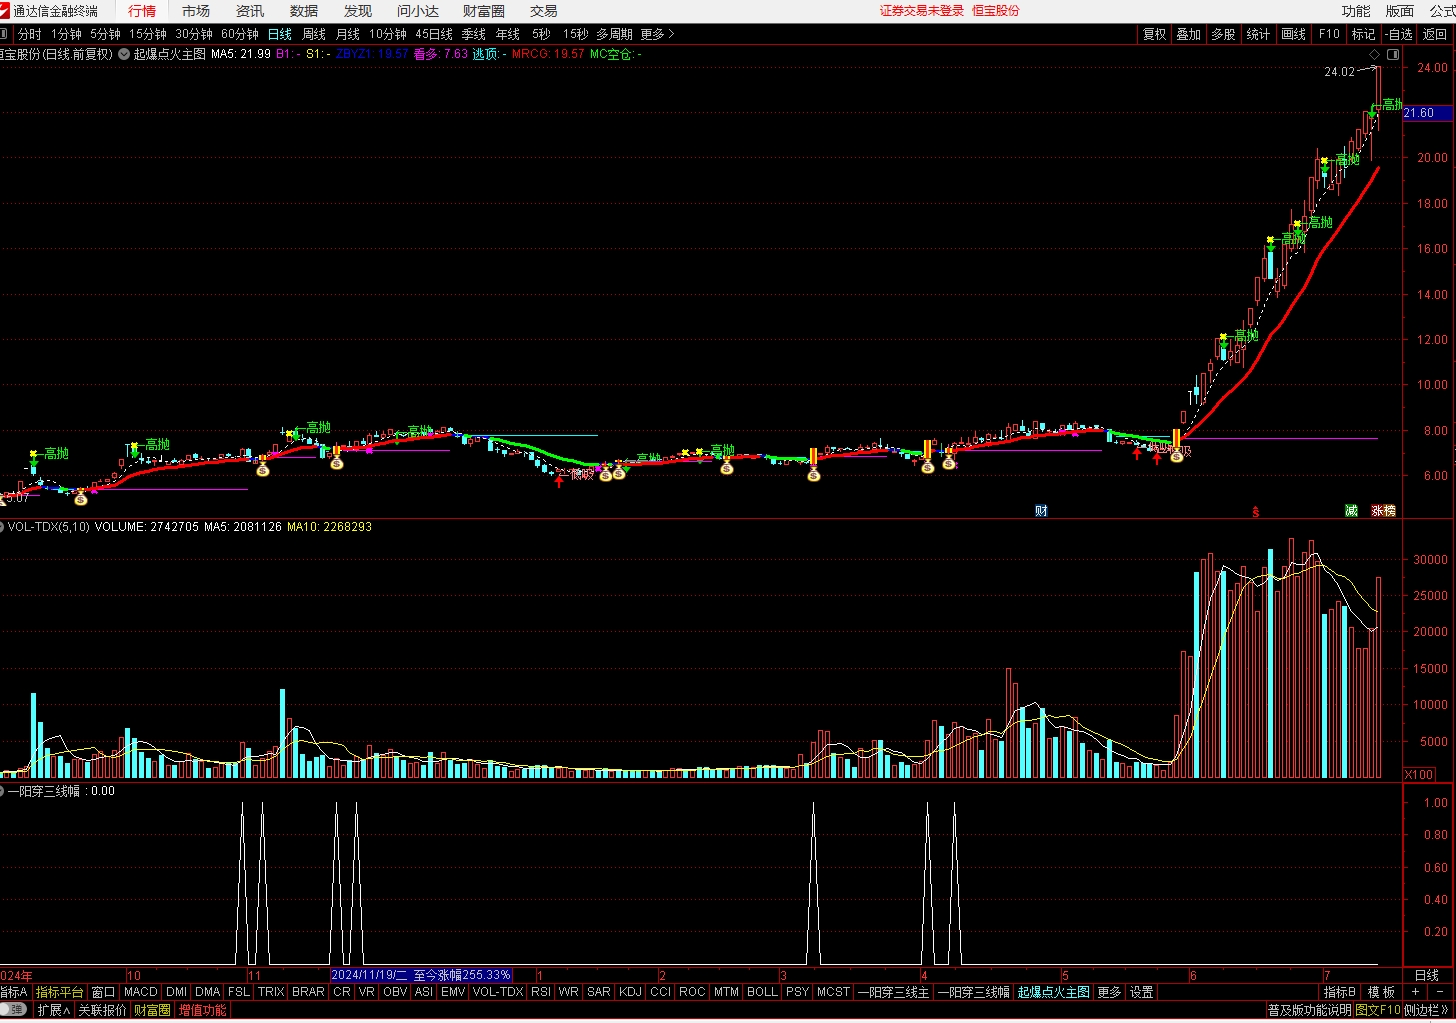Click the 通达信 app logo icon
The image size is (1456, 1023).
tap(6, 11)
